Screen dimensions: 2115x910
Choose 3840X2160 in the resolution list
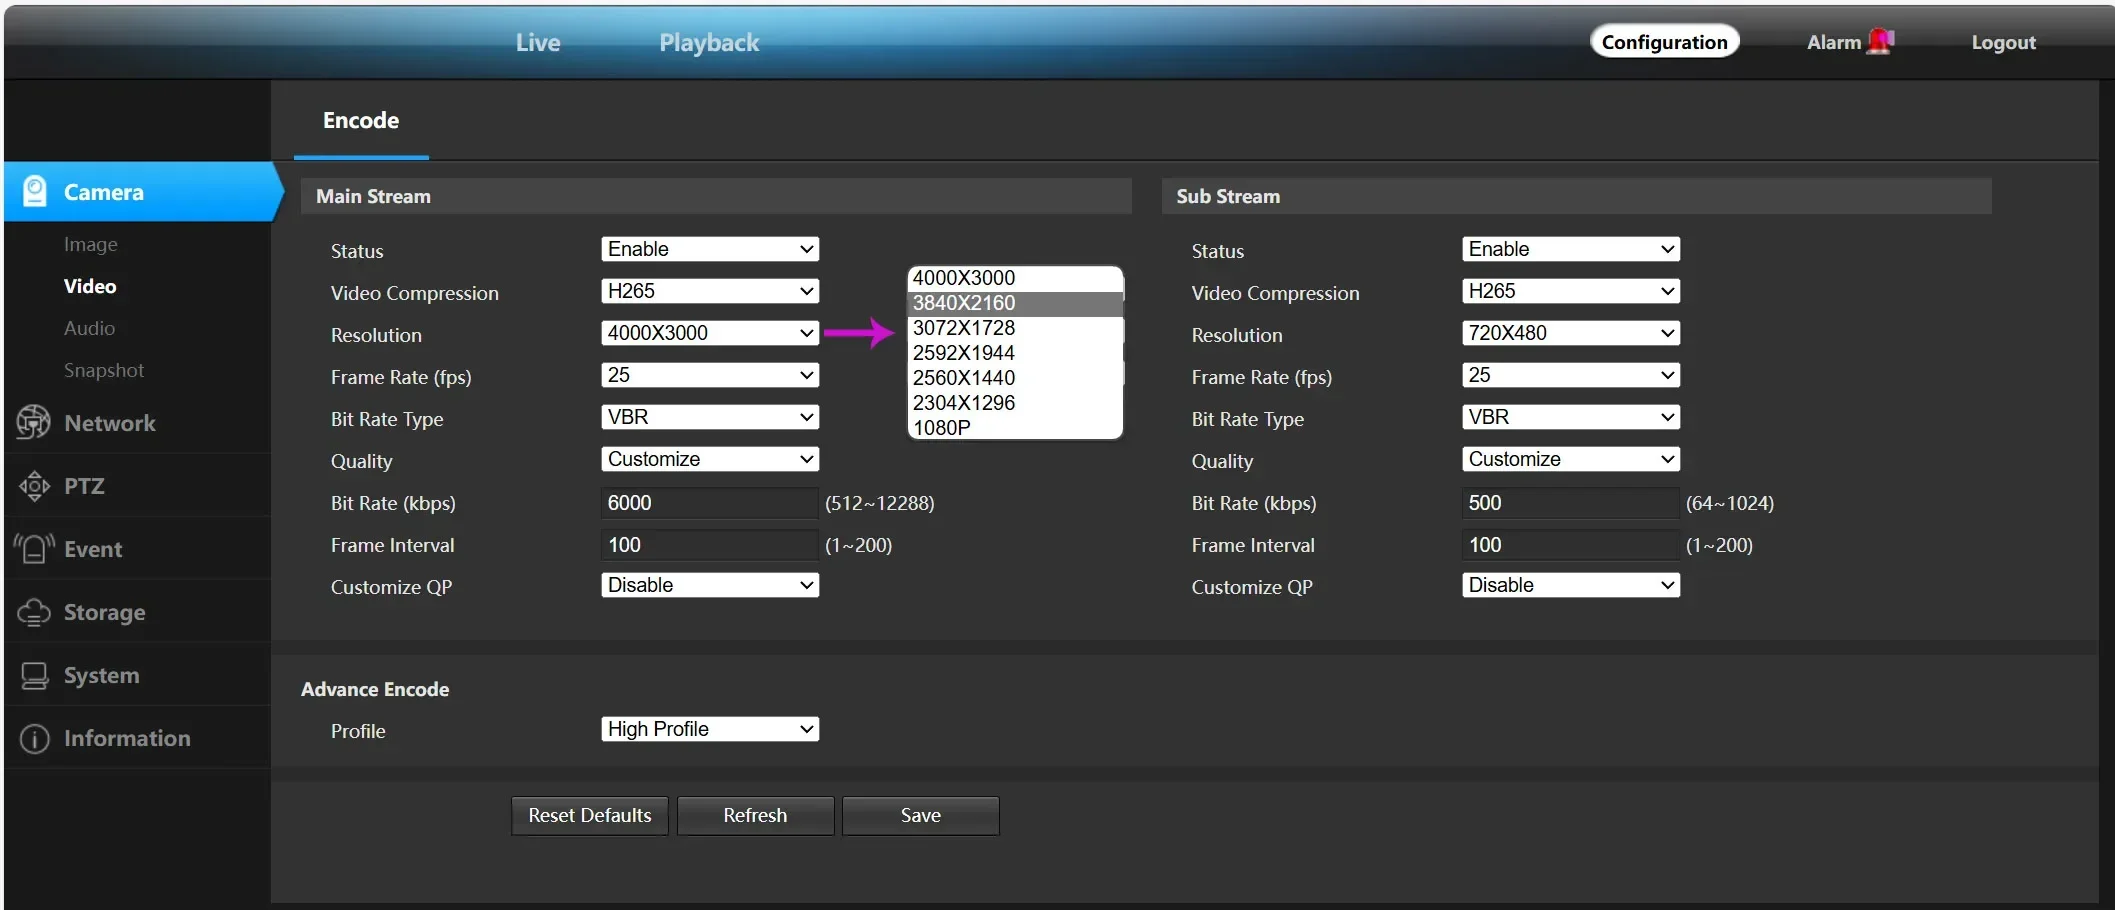pyautogui.click(x=1015, y=303)
